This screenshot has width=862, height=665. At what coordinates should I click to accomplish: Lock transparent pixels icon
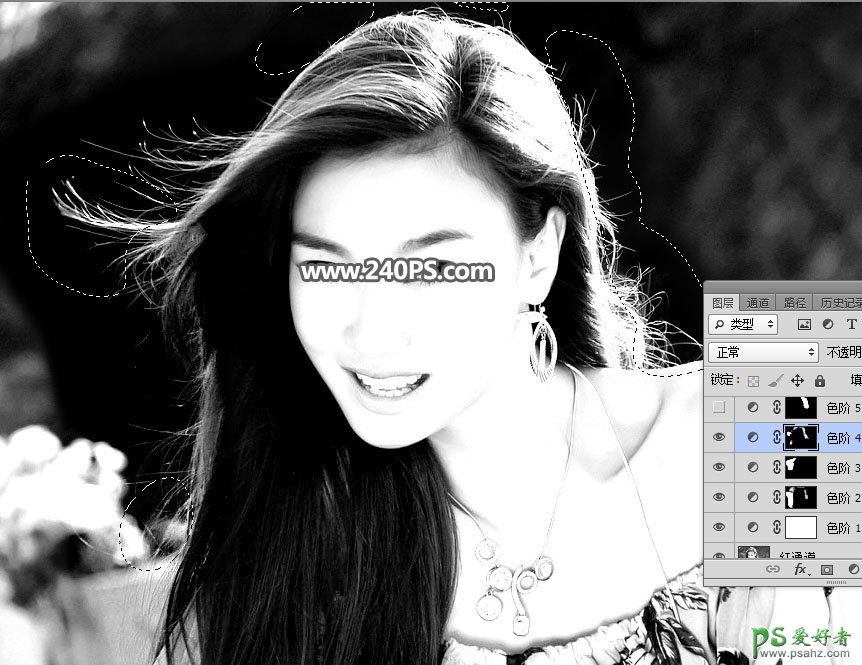(754, 381)
